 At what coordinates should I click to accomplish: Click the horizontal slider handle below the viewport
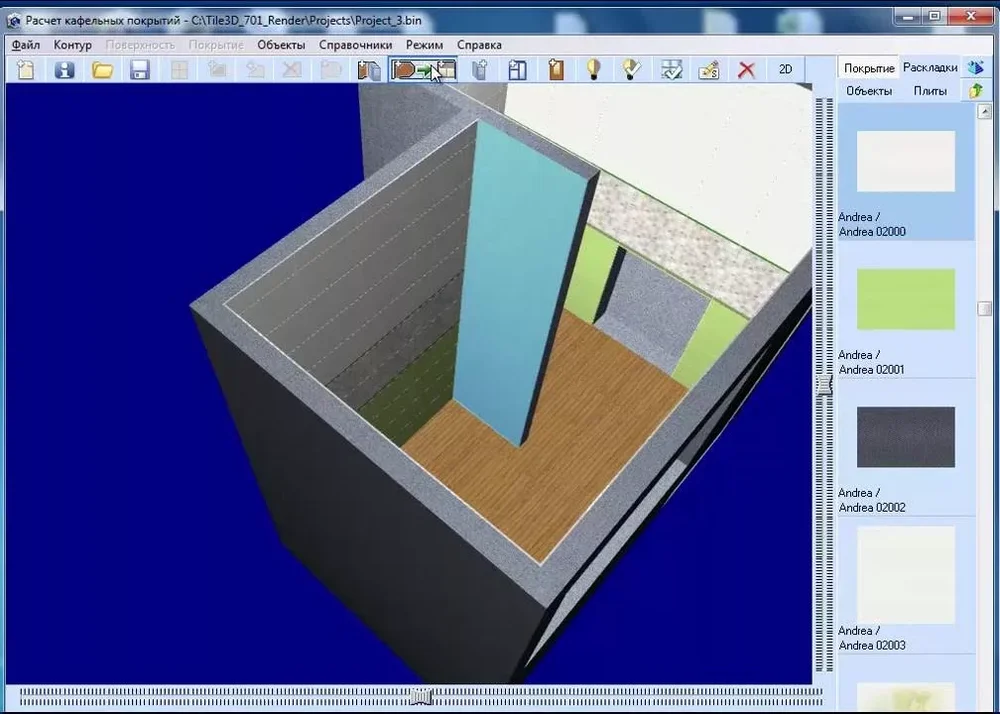coord(423,694)
